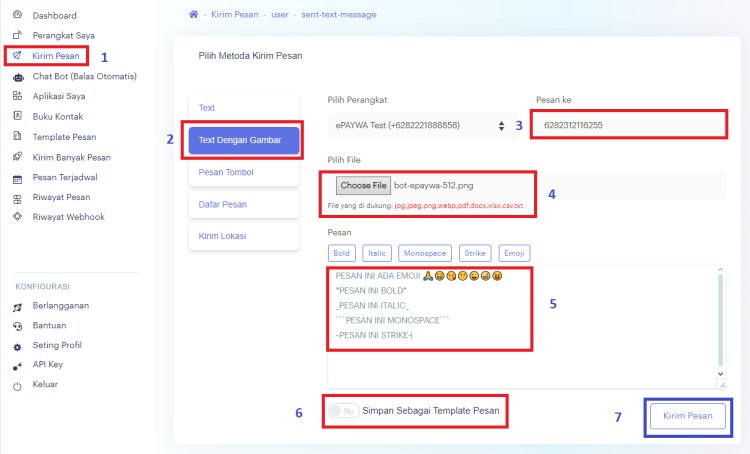Image resolution: width=750 pixels, height=454 pixels.
Task: Click the Keluar power icon
Action: click(18, 387)
